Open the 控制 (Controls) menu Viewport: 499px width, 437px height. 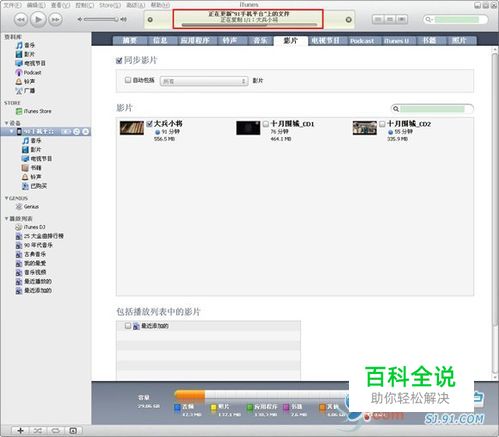pos(85,5)
